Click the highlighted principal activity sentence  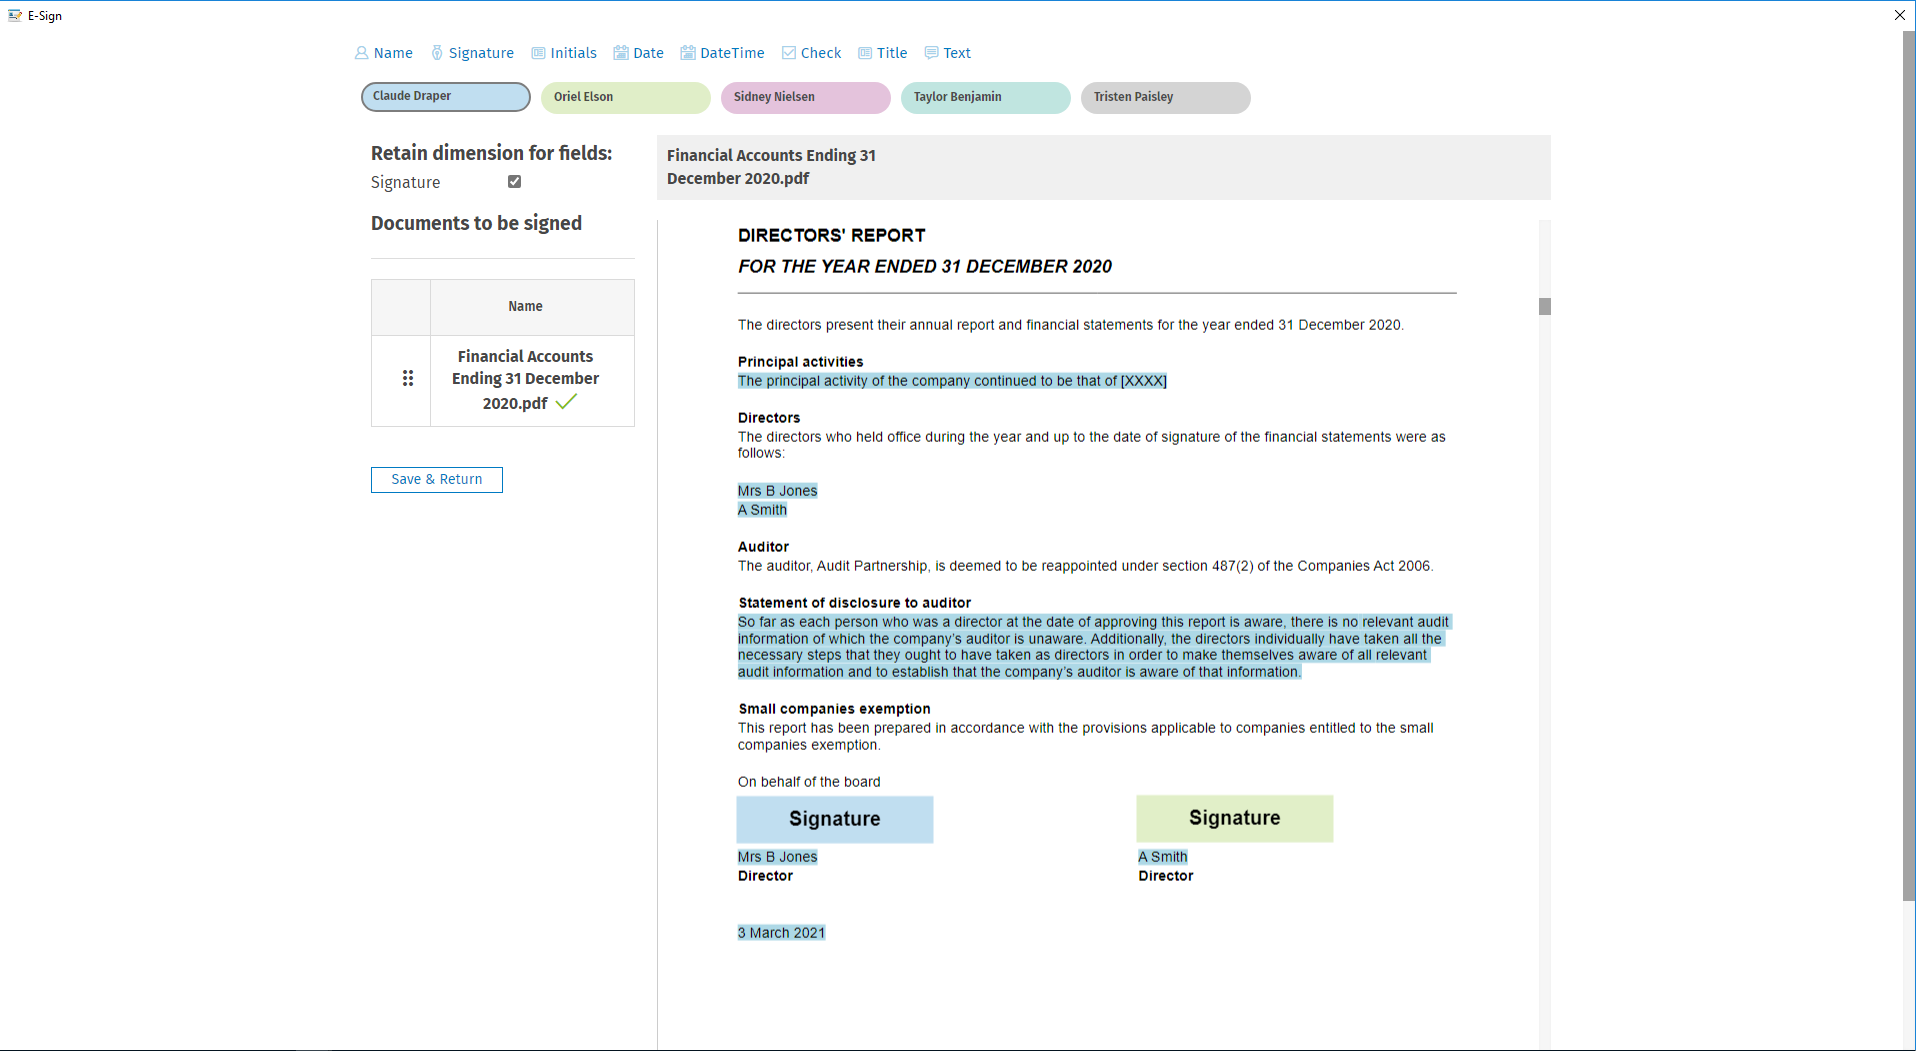(952, 381)
